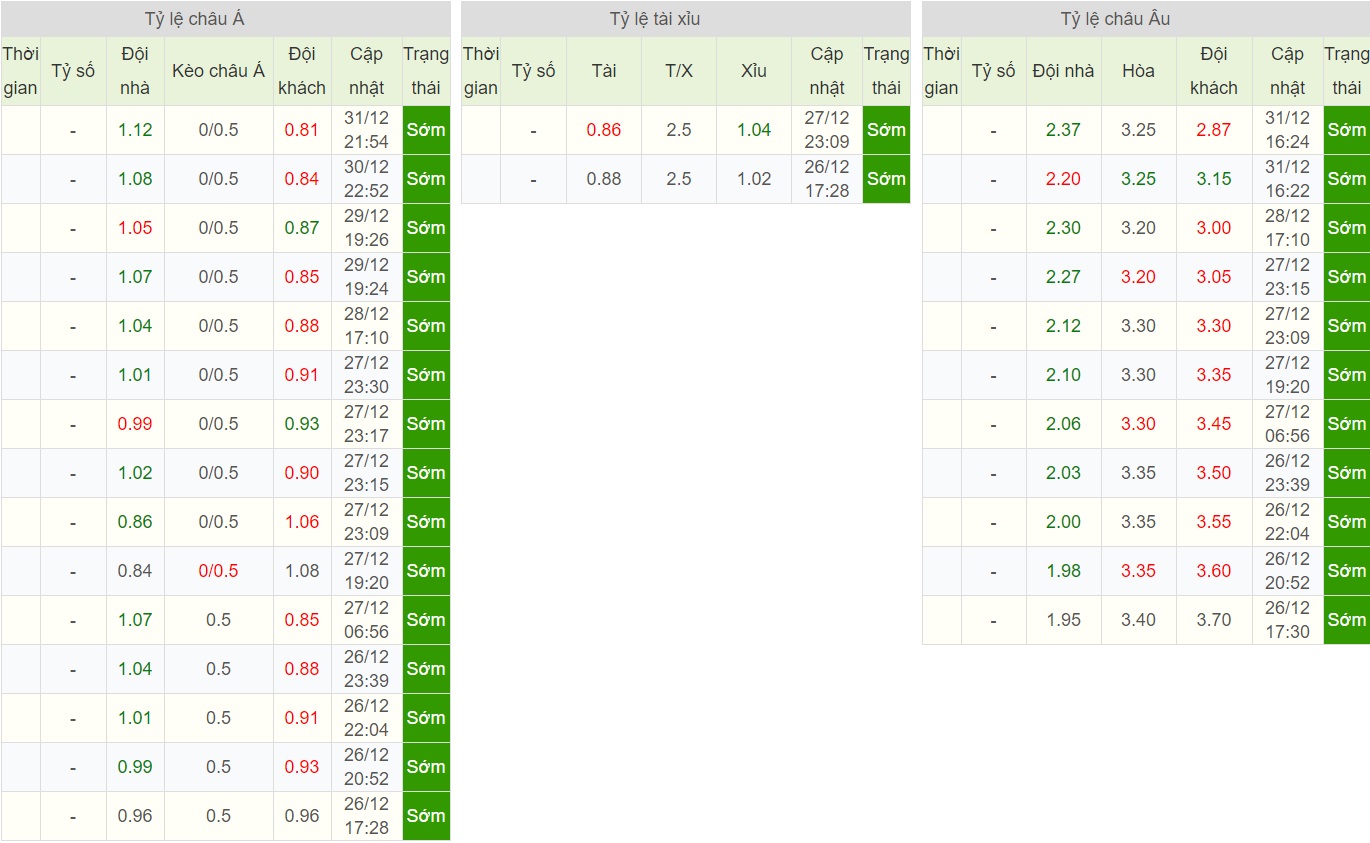Click the 'Xỉu' column header

754,71
